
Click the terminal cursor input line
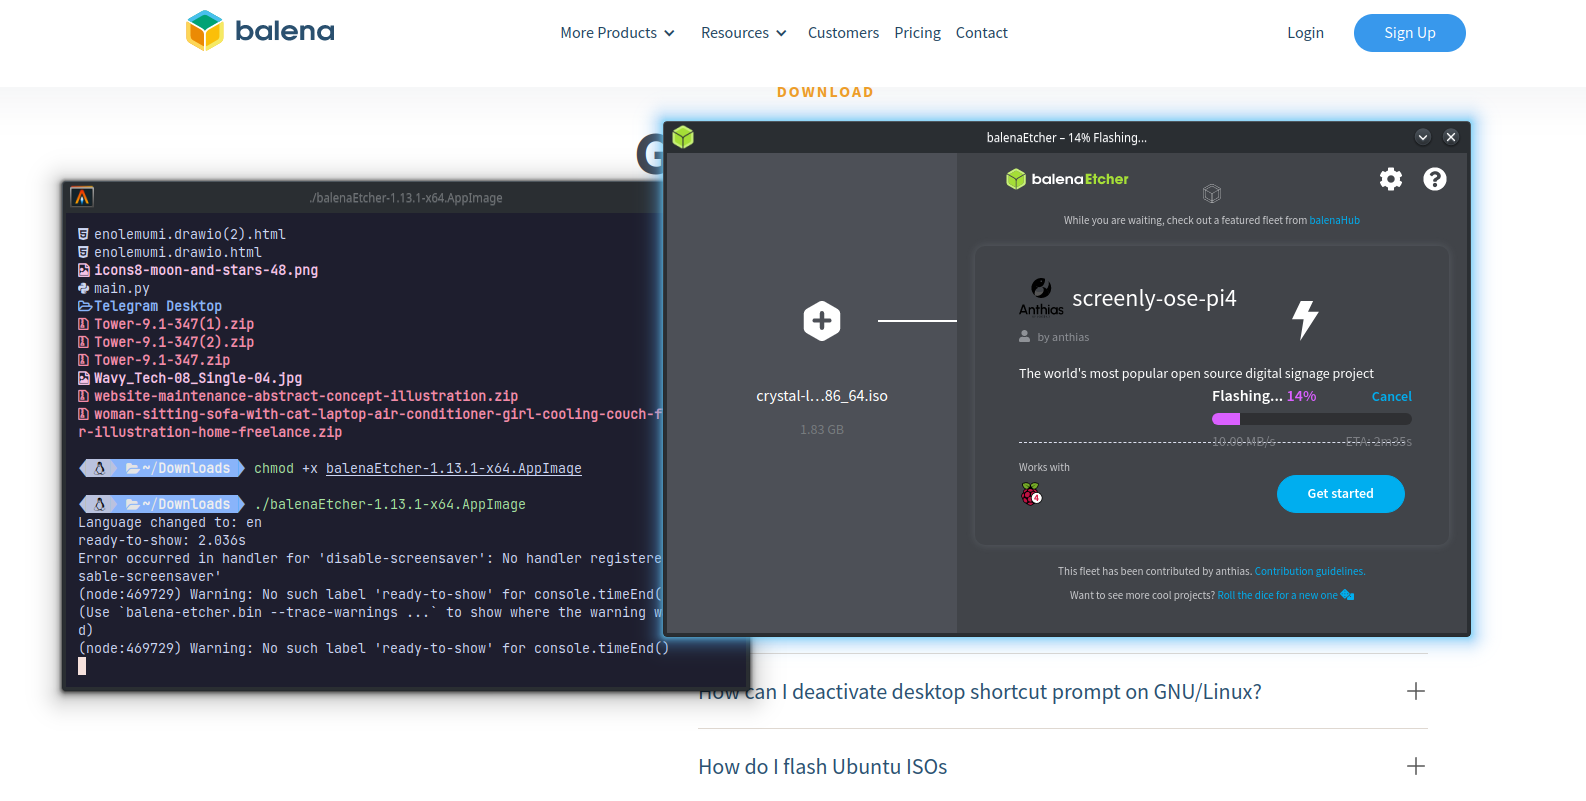[x=82, y=666]
